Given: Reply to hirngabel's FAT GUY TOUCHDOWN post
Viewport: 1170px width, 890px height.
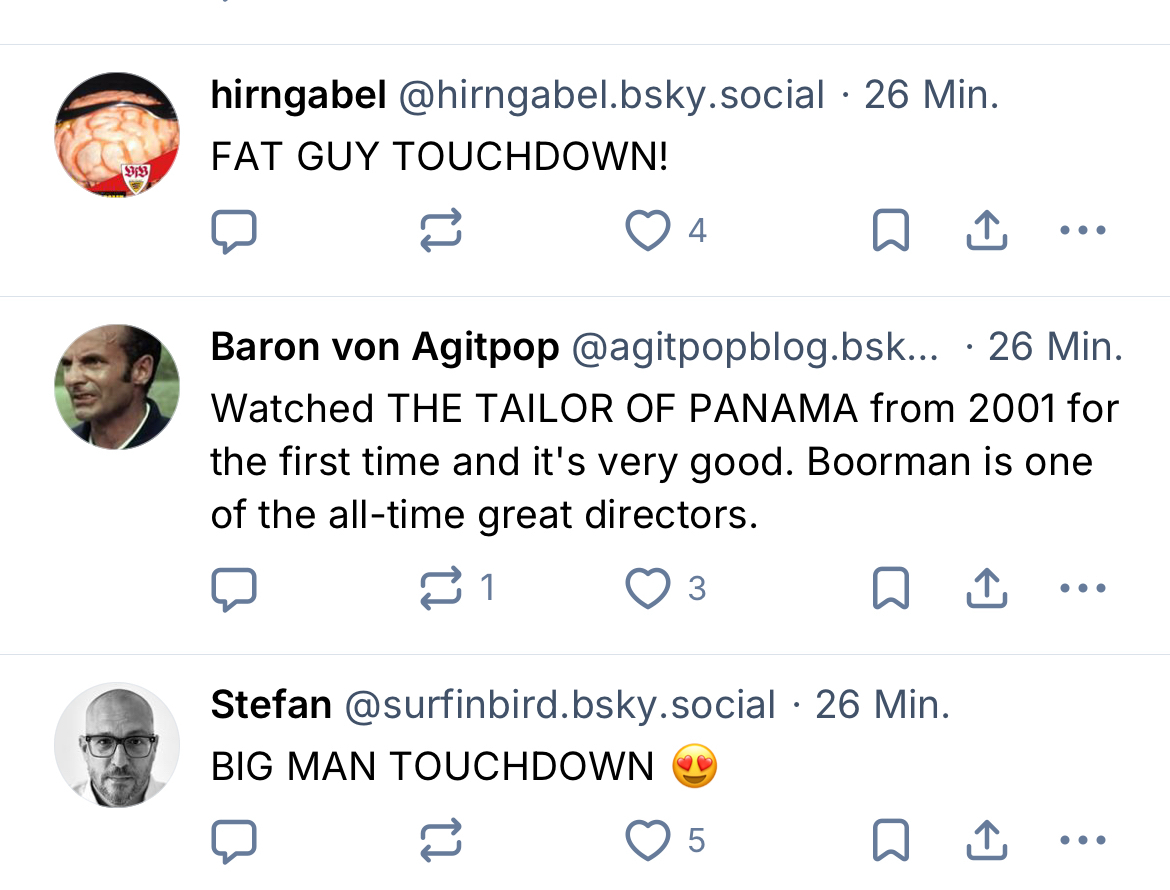Looking at the screenshot, I should [x=234, y=231].
